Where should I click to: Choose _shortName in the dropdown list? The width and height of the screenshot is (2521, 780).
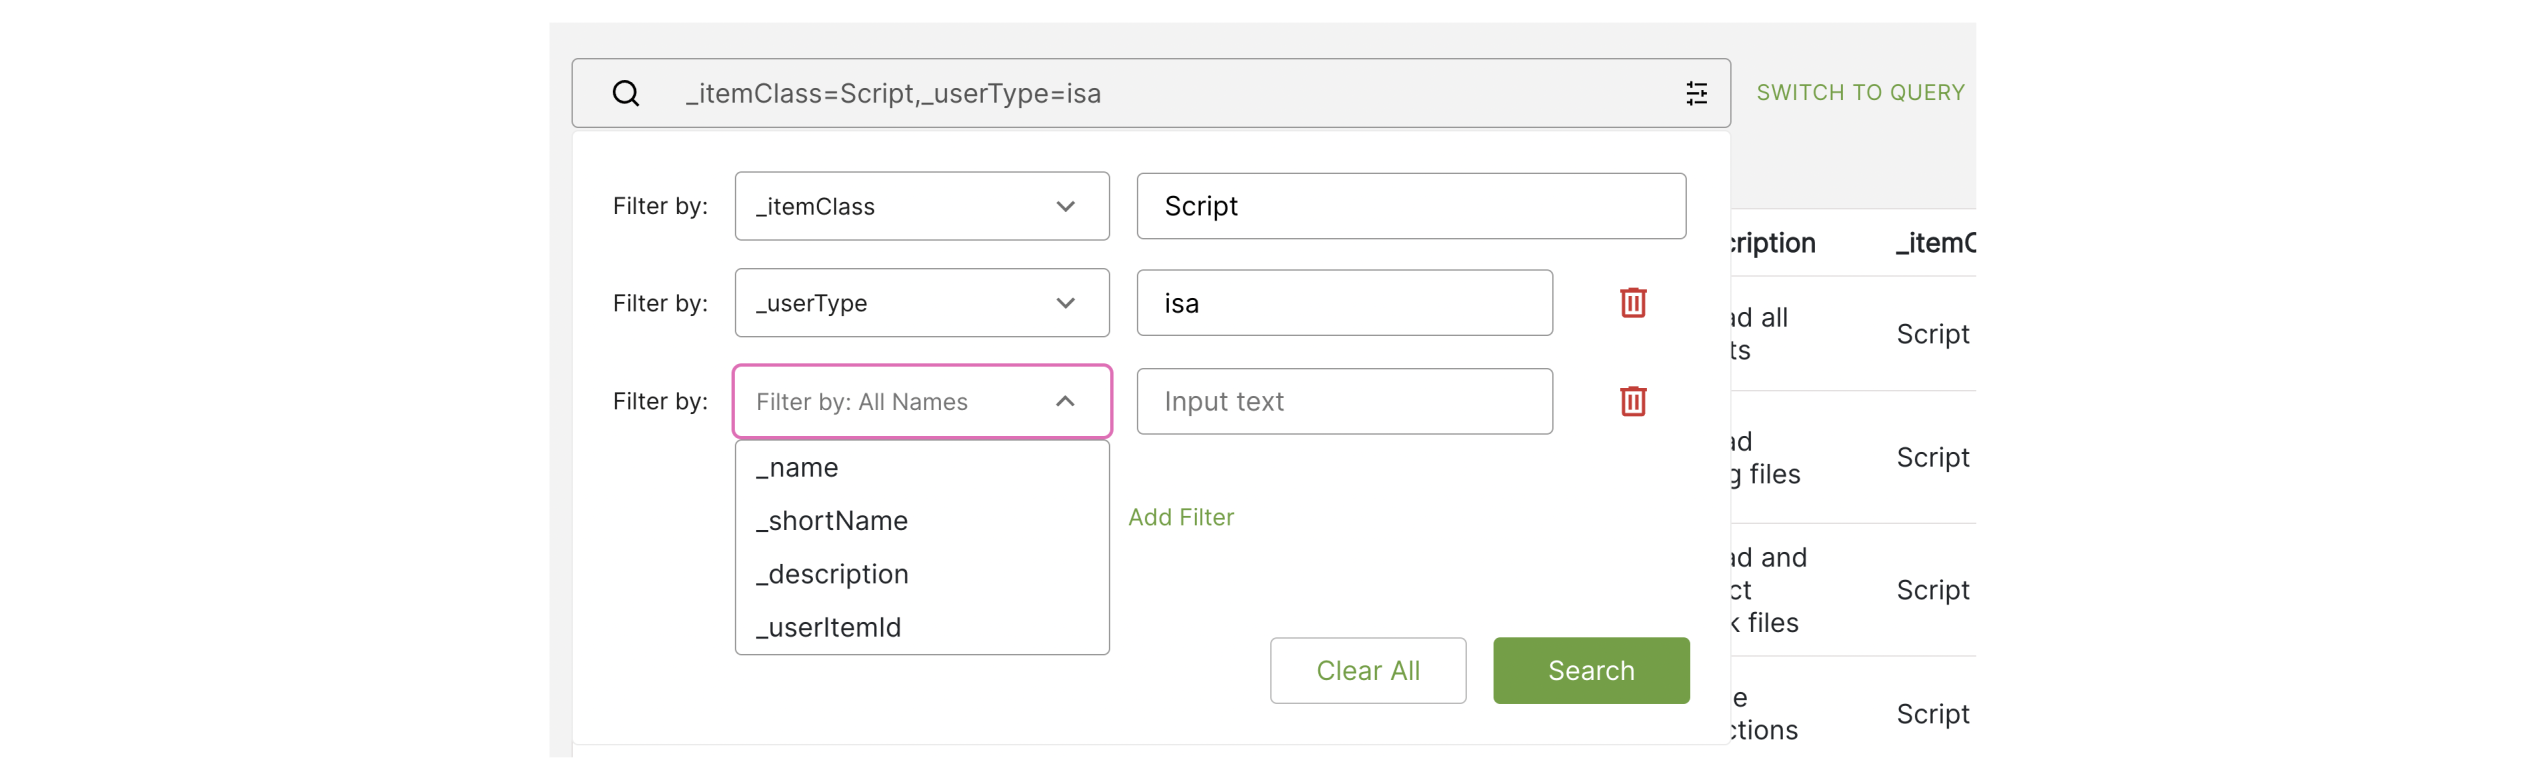[x=832, y=521]
